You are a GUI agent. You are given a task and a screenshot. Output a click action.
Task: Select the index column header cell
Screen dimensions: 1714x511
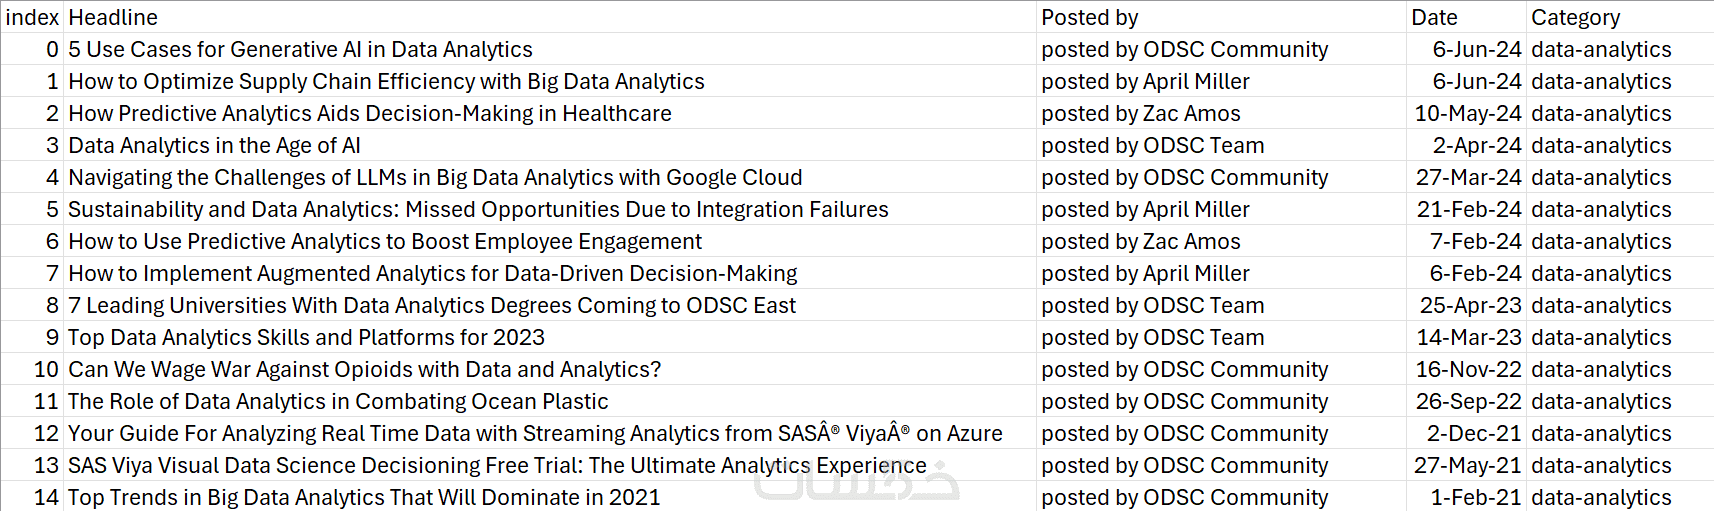coord(32,17)
